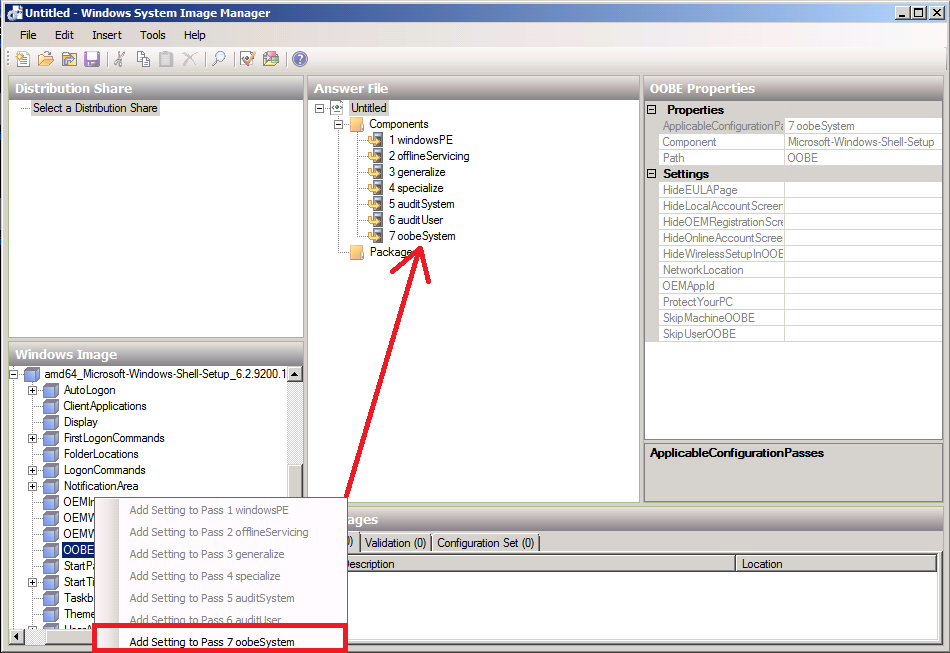Click the SkipMachineOOBE value field

tap(863, 318)
